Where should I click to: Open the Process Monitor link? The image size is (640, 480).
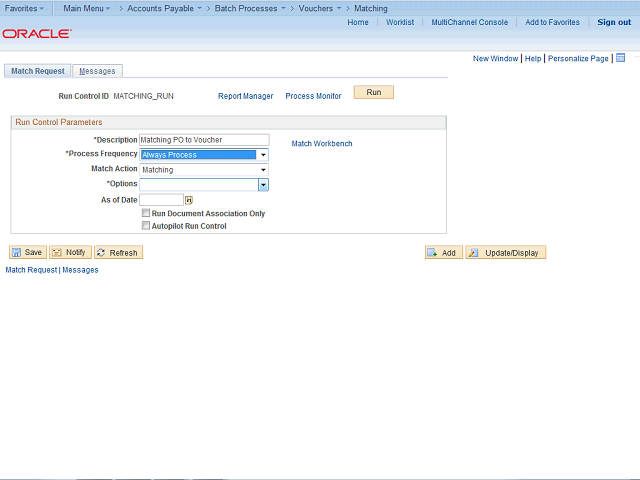click(313, 96)
